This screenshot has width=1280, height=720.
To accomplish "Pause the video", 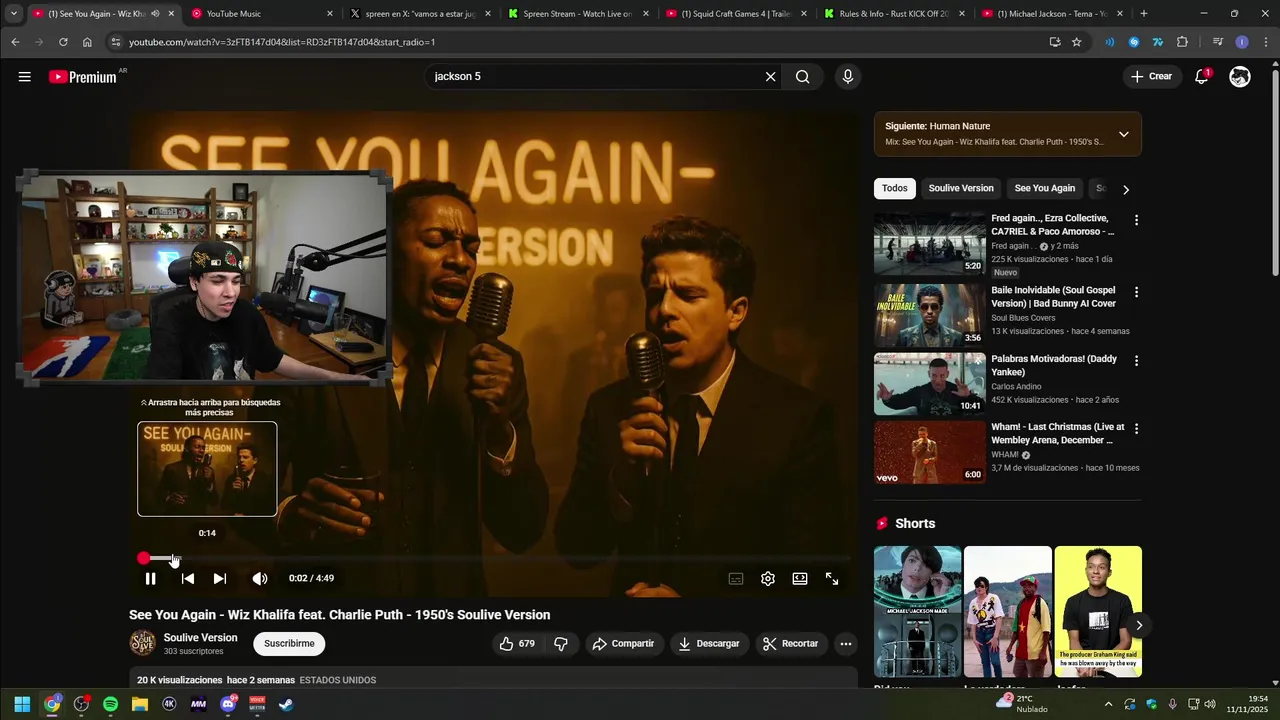I will click(150, 578).
